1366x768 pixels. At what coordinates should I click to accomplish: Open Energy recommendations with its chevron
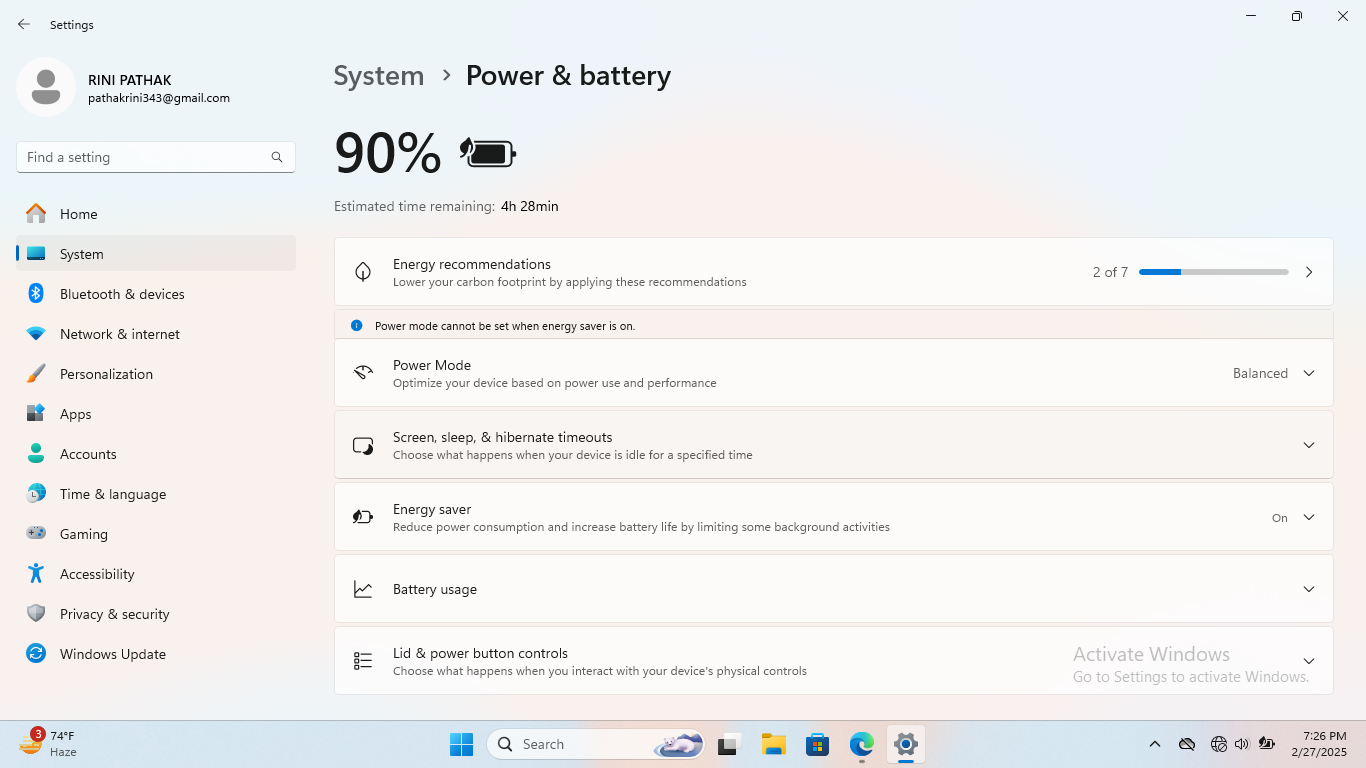pos(1309,272)
